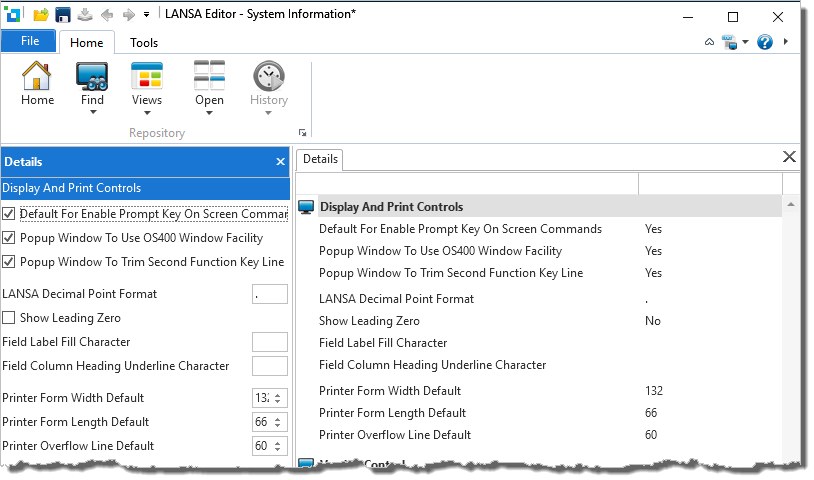The width and height of the screenshot is (814, 480).
Task: Close the left Details panel
Action: coord(281,161)
